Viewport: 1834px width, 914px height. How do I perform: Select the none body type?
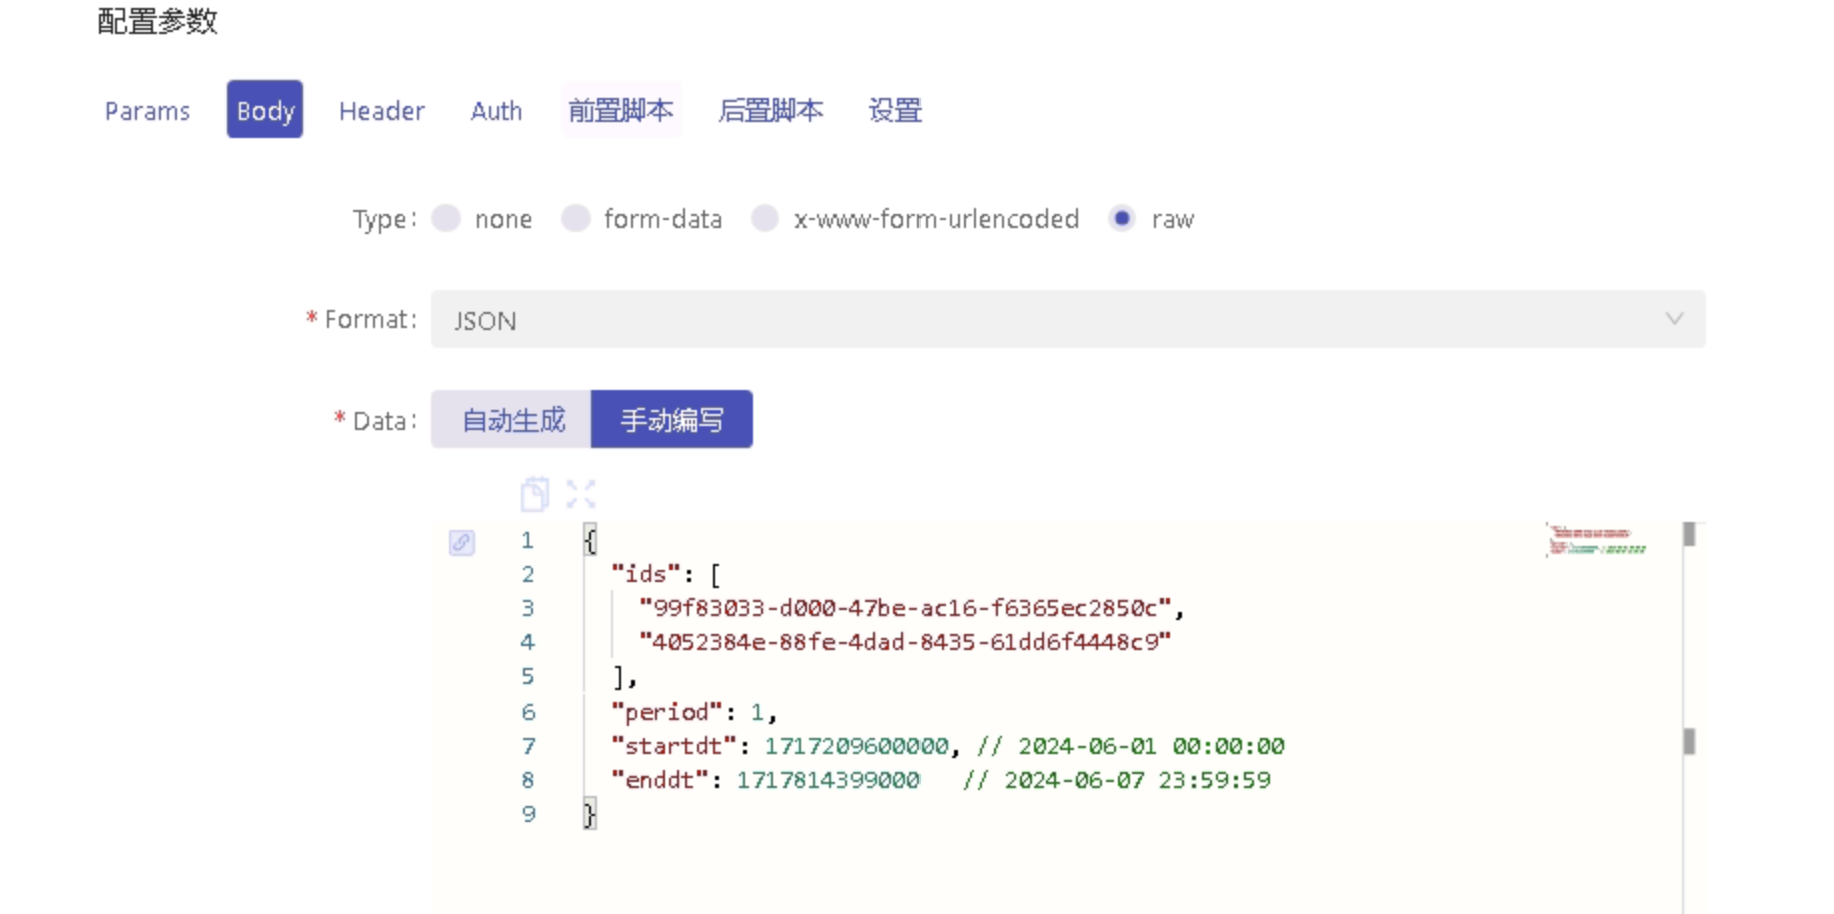(446, 219)
